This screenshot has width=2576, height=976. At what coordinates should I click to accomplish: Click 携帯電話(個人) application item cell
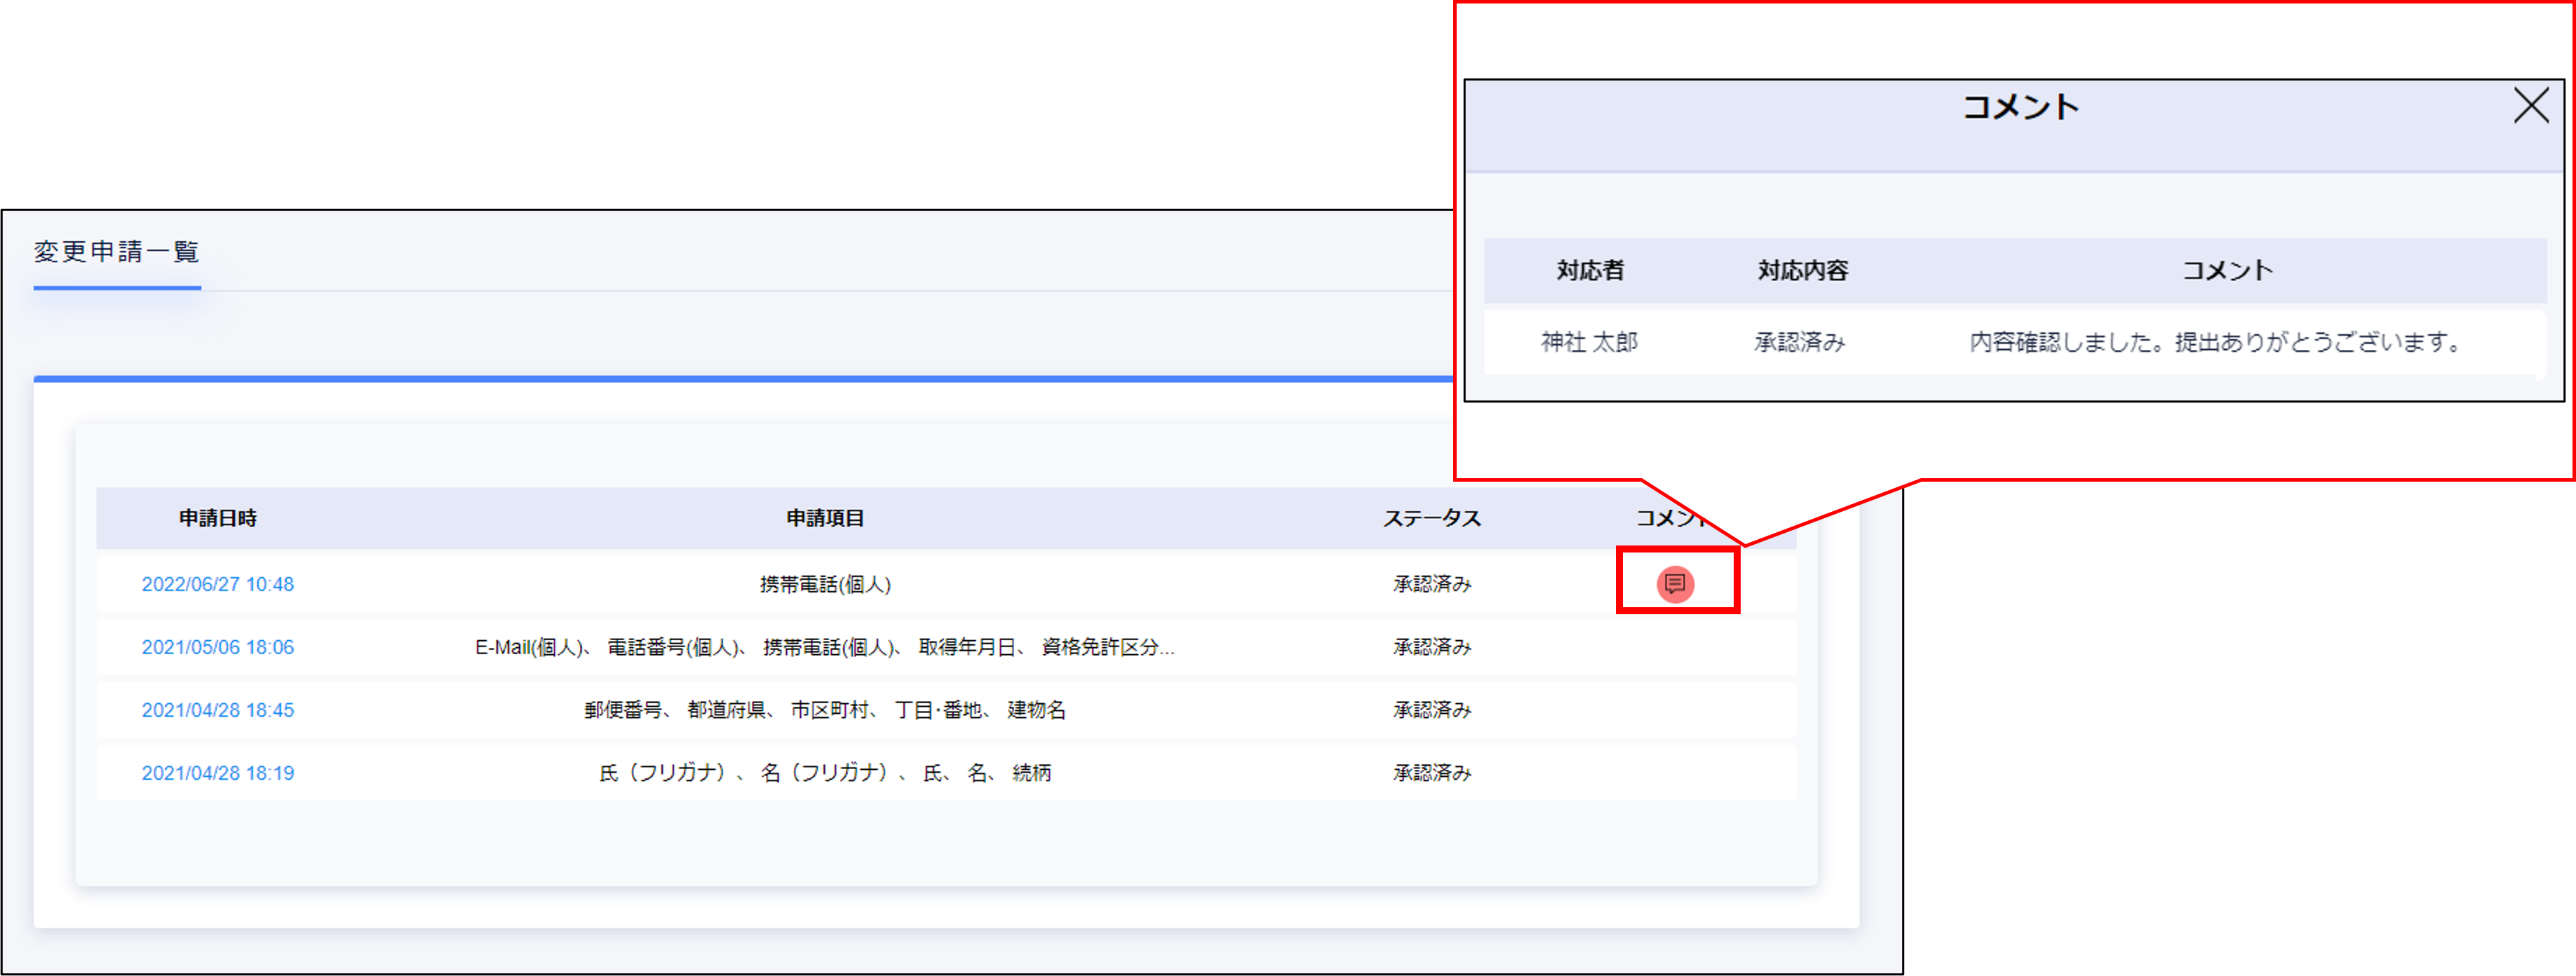coord(825,584)
